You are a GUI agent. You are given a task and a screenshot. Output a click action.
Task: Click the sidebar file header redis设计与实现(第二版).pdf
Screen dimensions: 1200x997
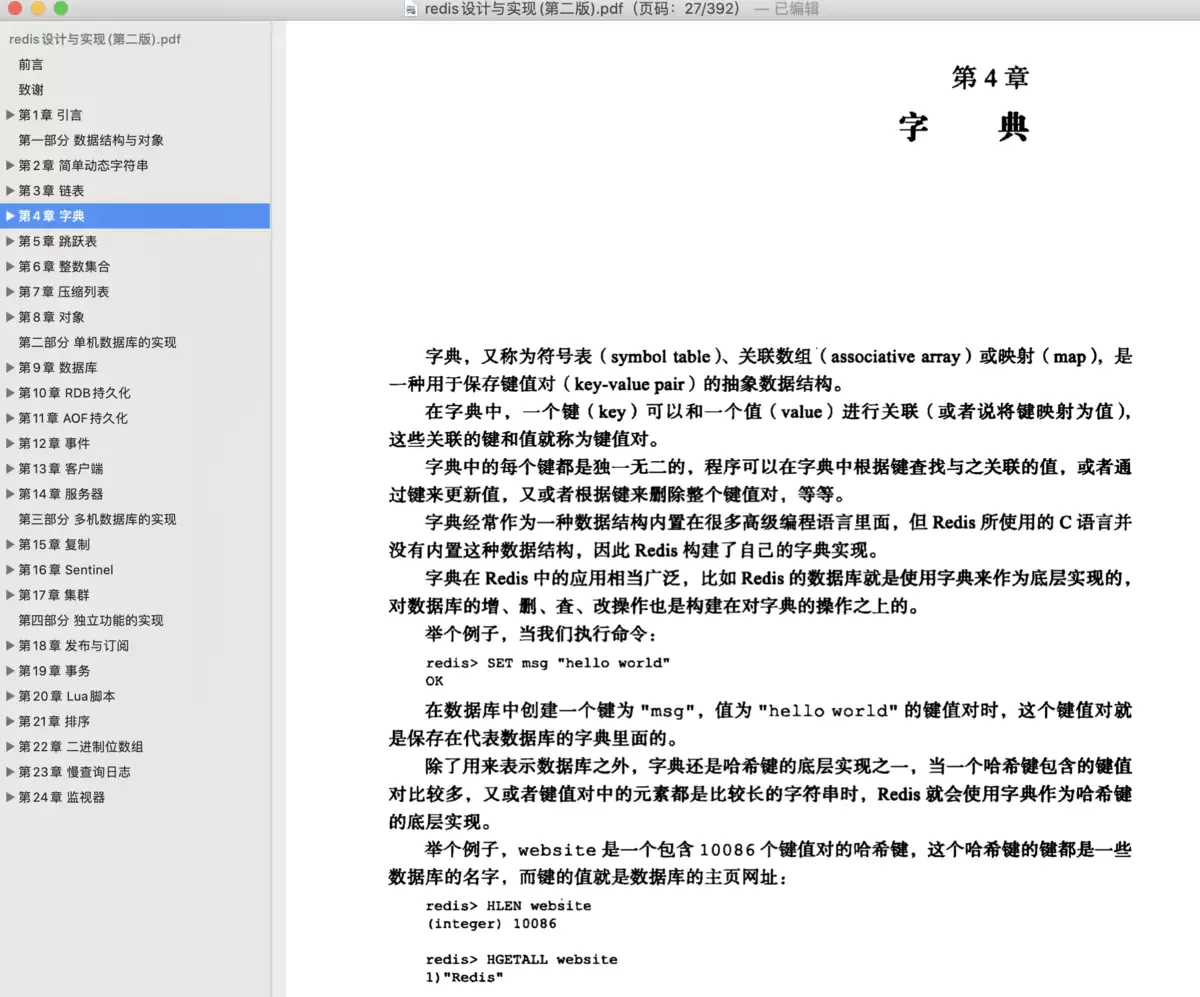point(94,40)
